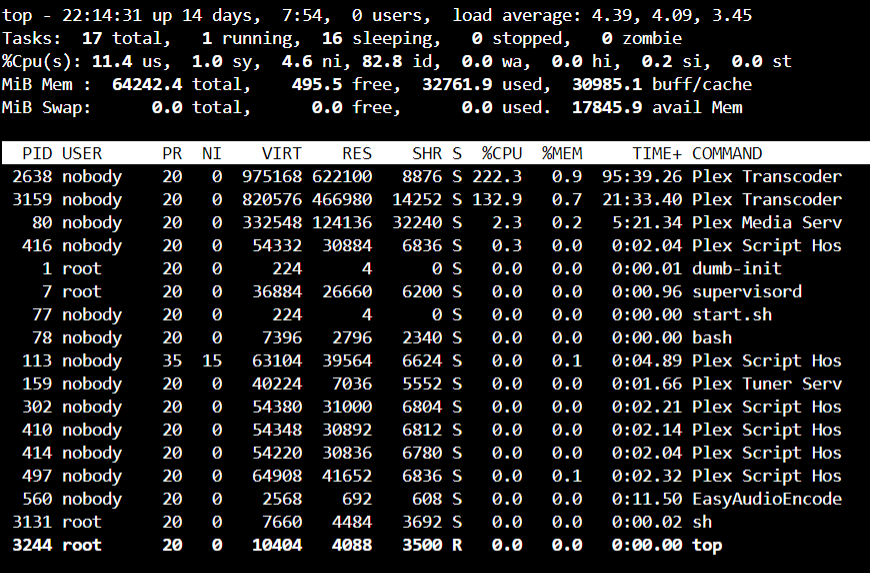
Task: Click the 17 total tasks count
Action: [x=92, y=38]
